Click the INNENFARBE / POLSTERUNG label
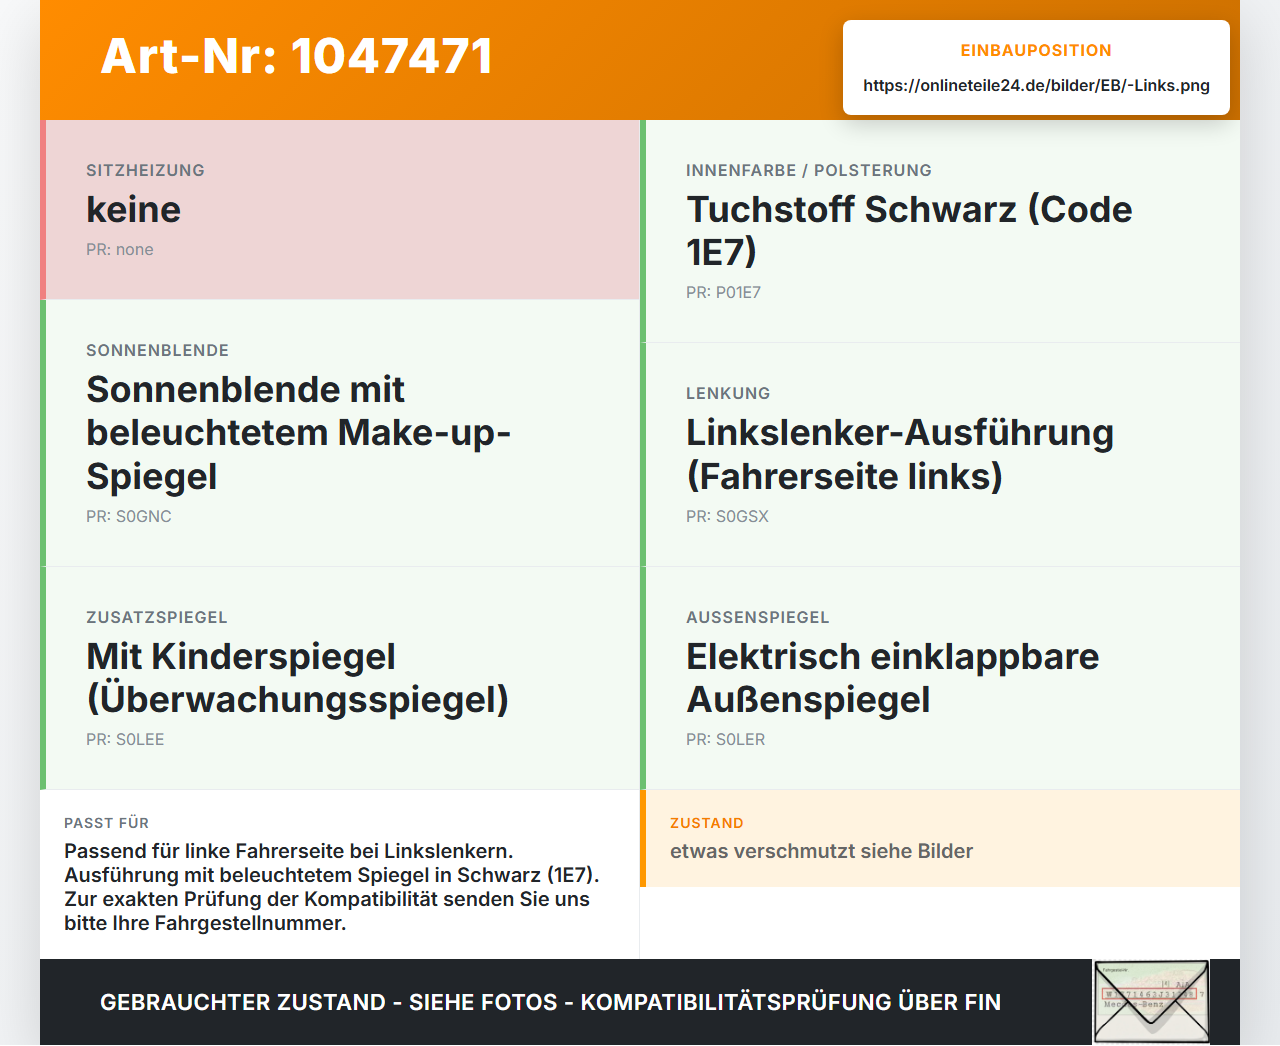 809,170
